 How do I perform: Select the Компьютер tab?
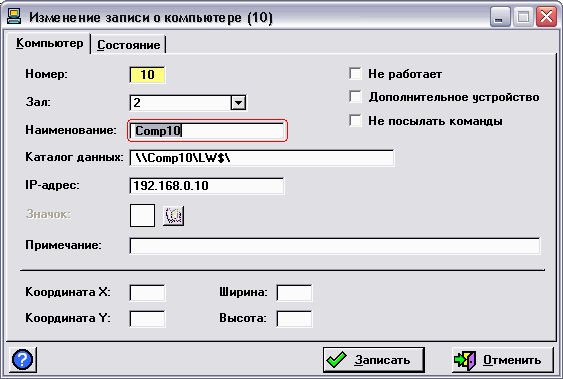49,43
